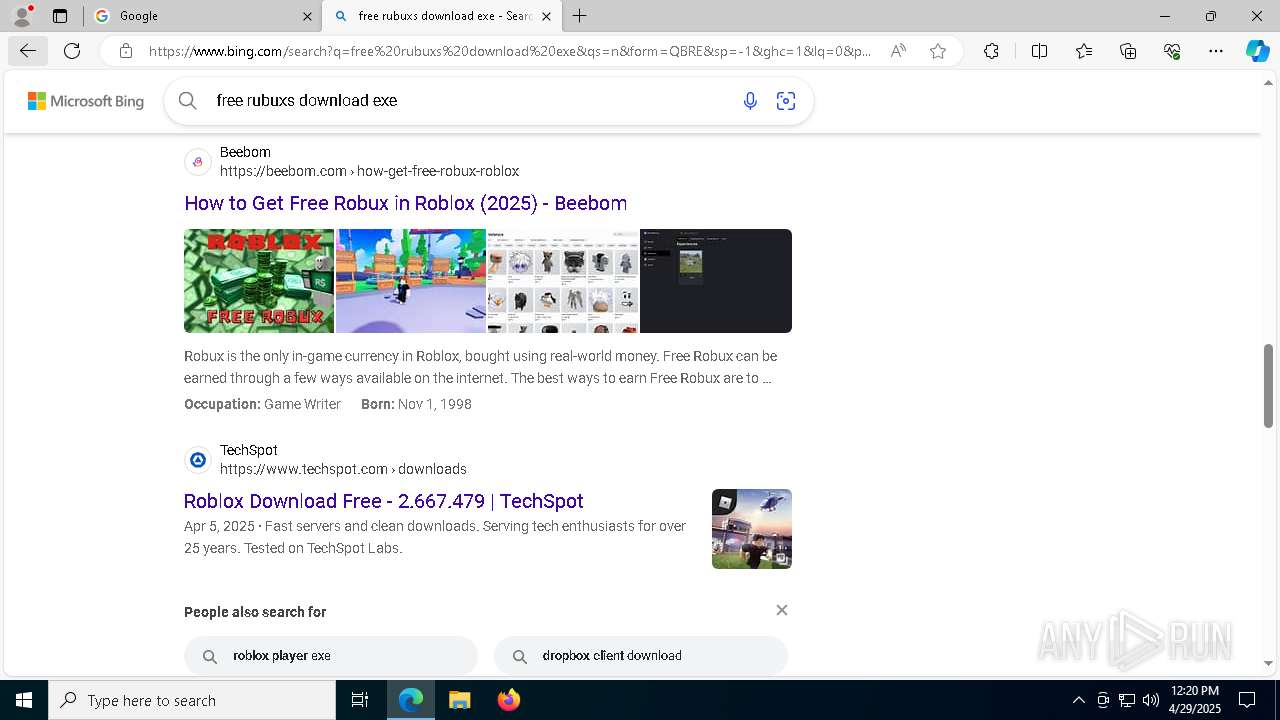The image size is (1280, 720).
Task: Open the tab actions menu icon
Action: coord(60,16)
